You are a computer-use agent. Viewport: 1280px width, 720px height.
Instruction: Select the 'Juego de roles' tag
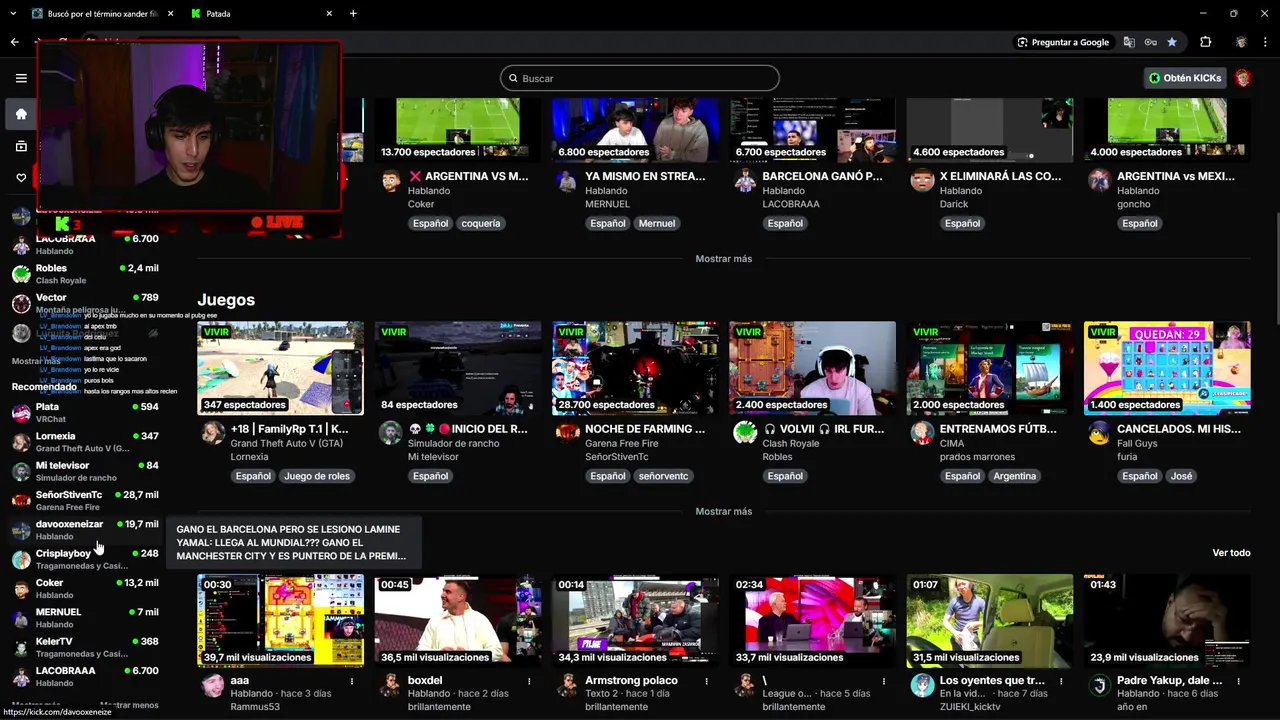tap(317, 476)
